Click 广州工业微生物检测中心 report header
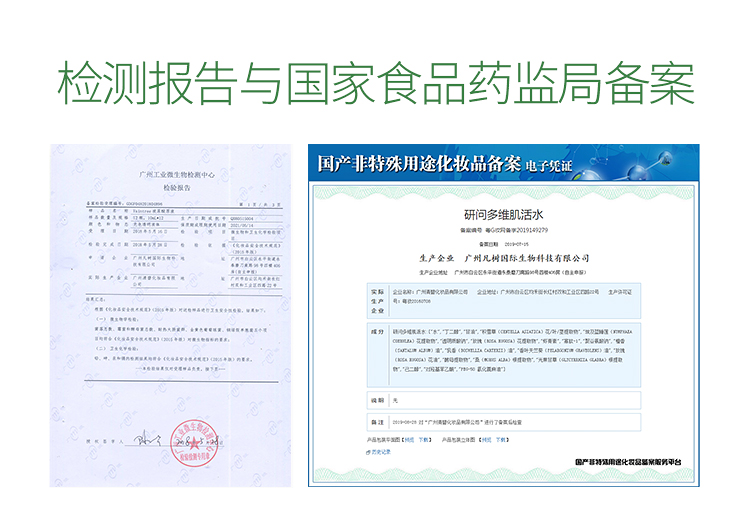 point(177,175)
